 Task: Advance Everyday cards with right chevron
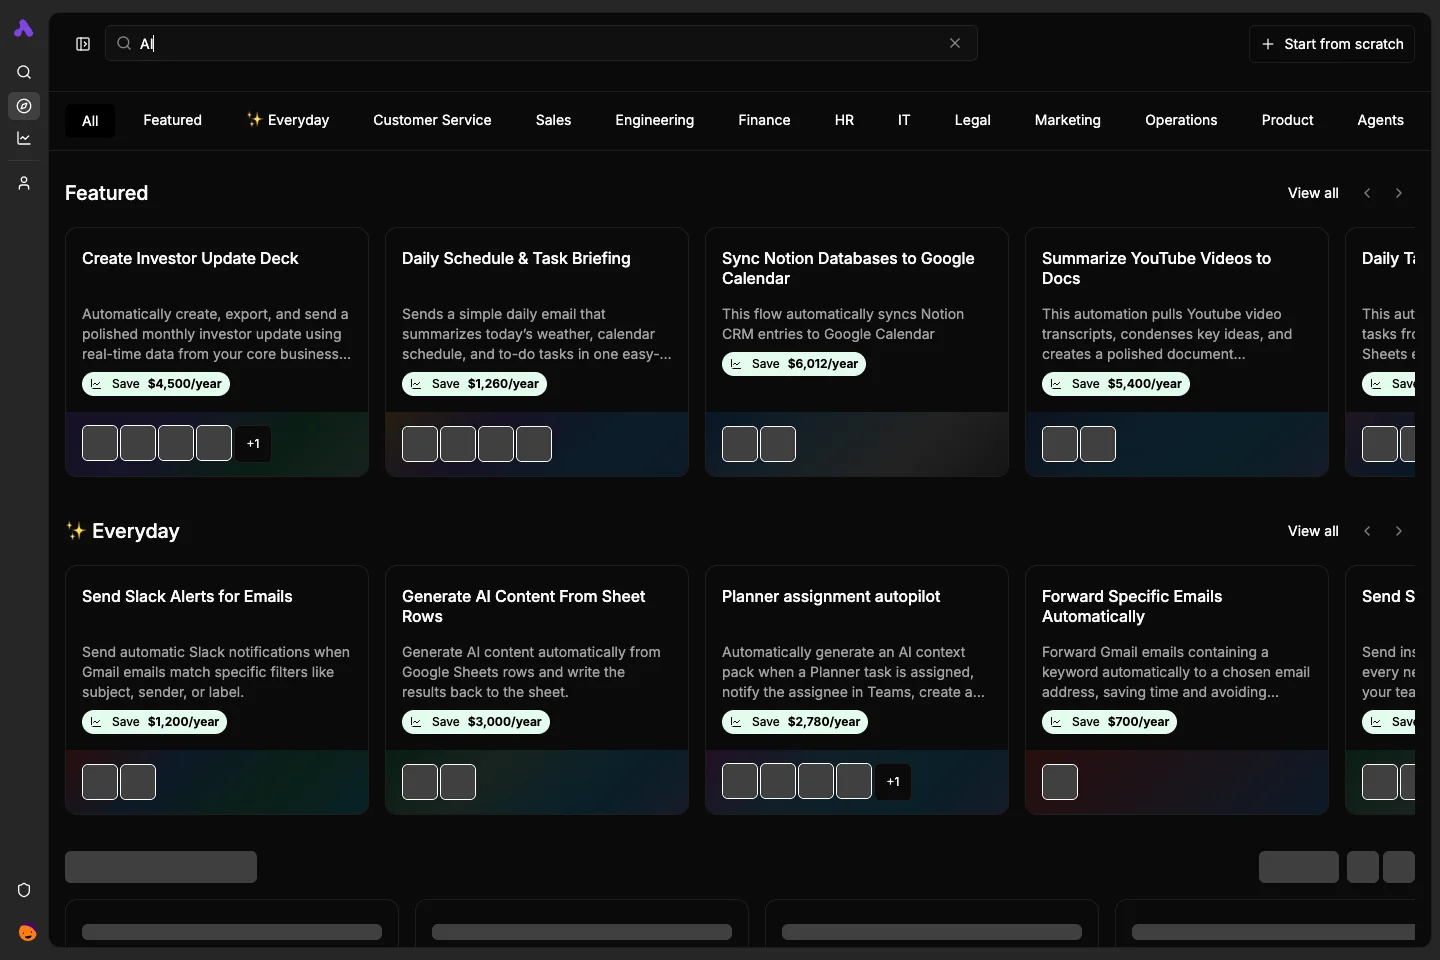1399,531
